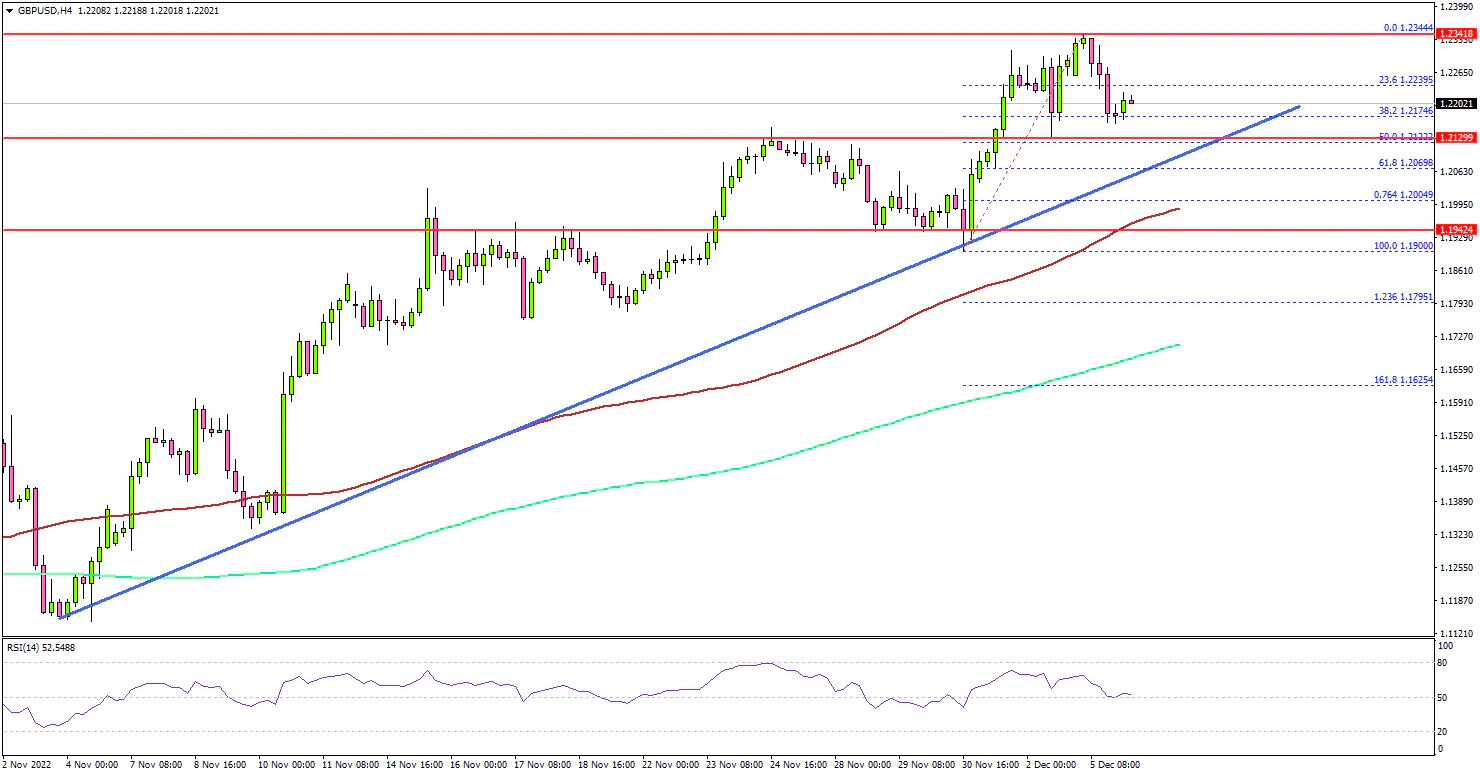The width and height of the screenshot is (1480, 776).
Task: Click the red 1.19424 support price tag
Action: tap(1455, 229)
